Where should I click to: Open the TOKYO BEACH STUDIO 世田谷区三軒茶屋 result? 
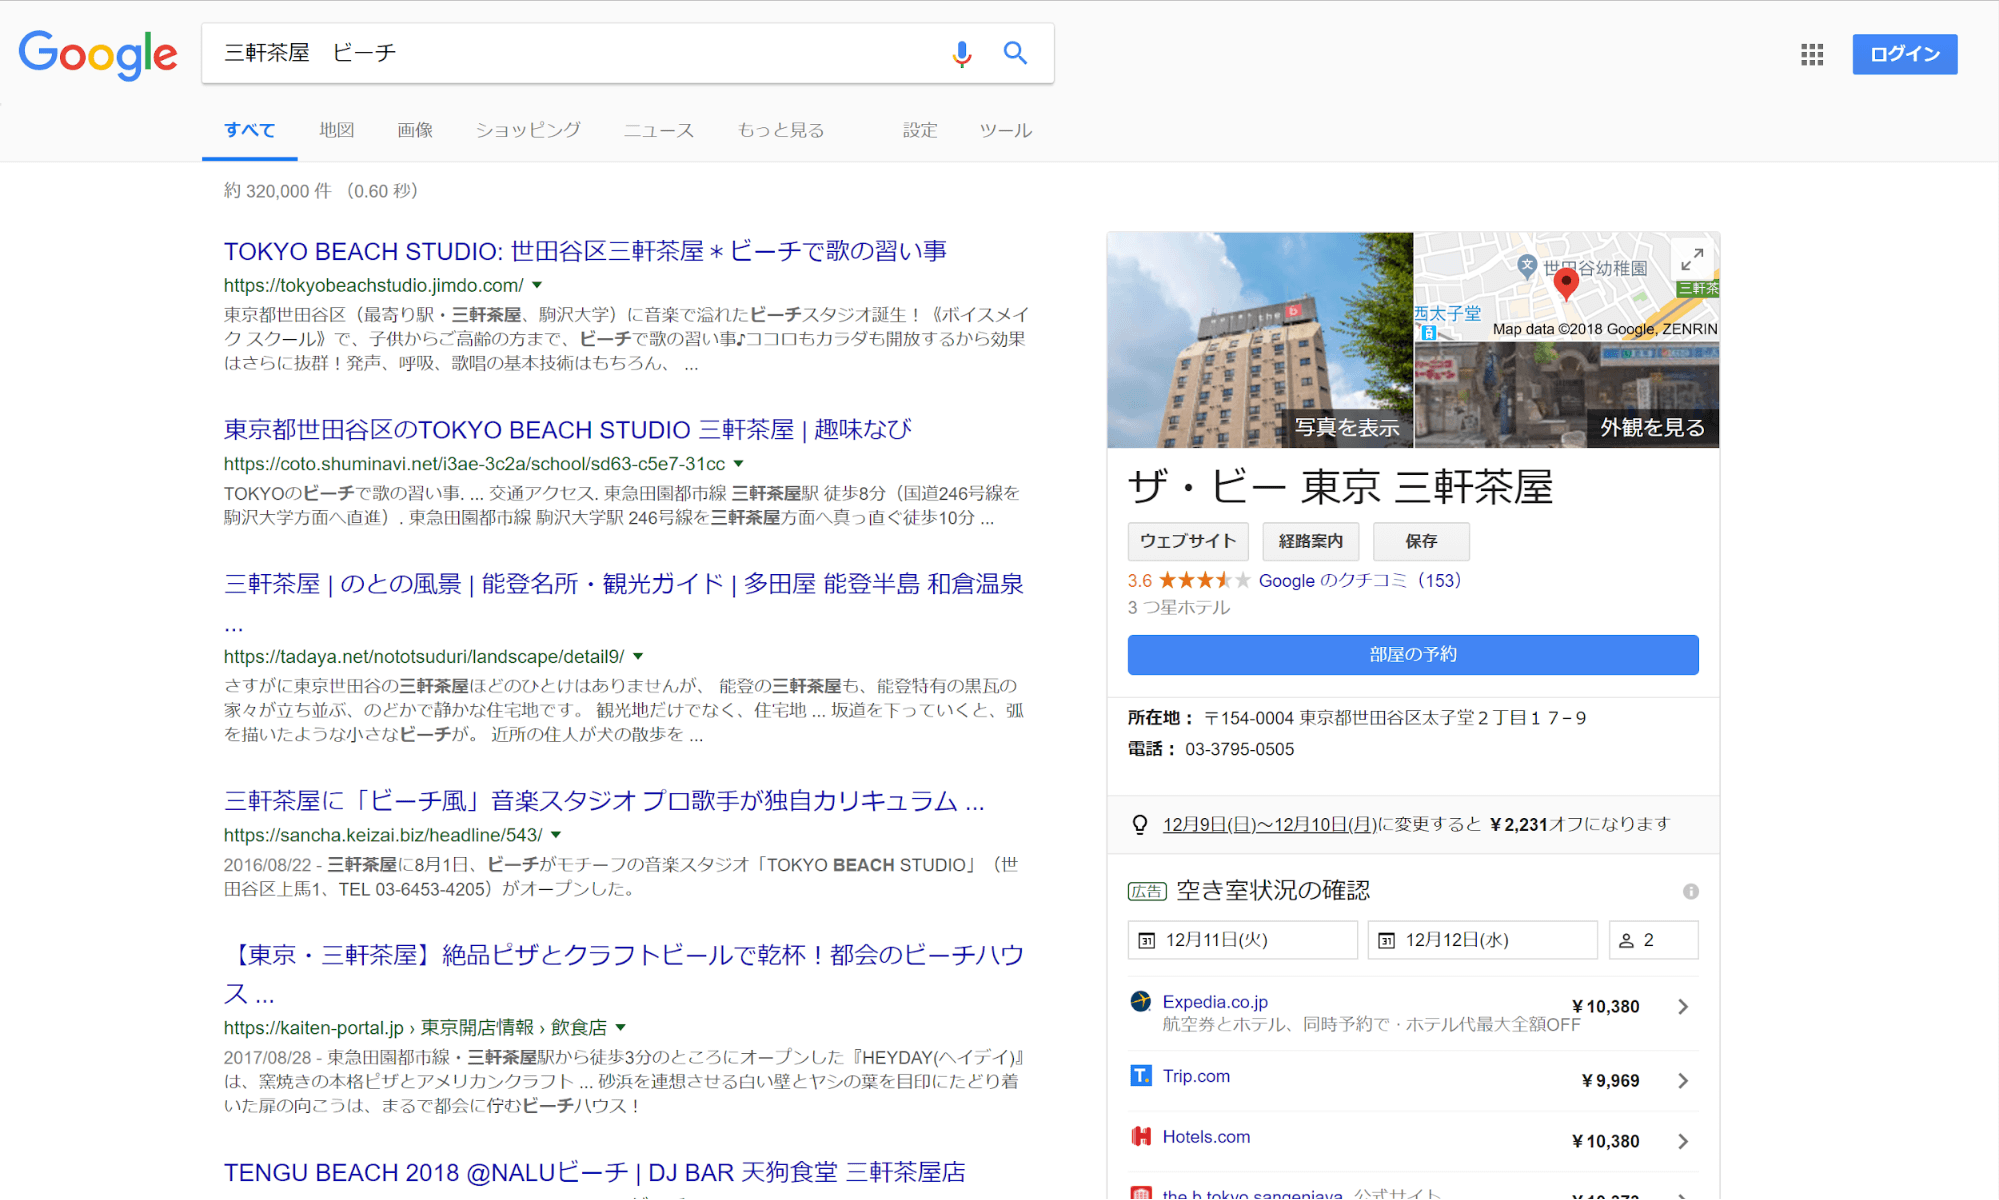coord(585,251)
